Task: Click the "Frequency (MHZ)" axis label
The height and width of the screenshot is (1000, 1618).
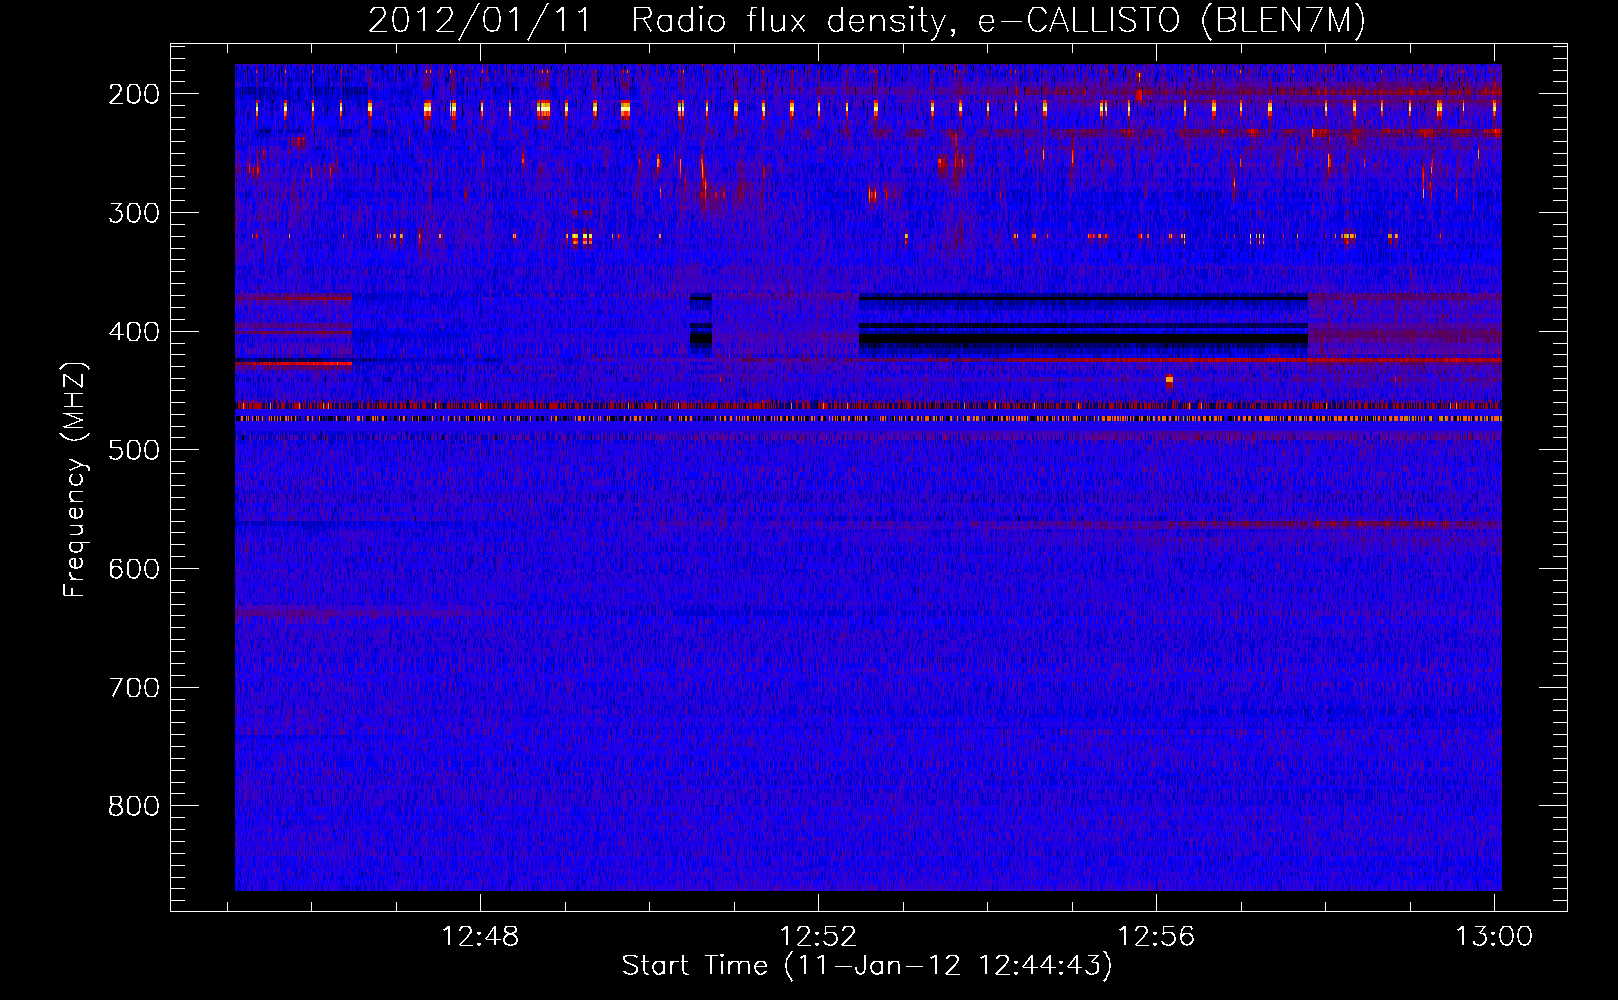Action: (75, 480)
